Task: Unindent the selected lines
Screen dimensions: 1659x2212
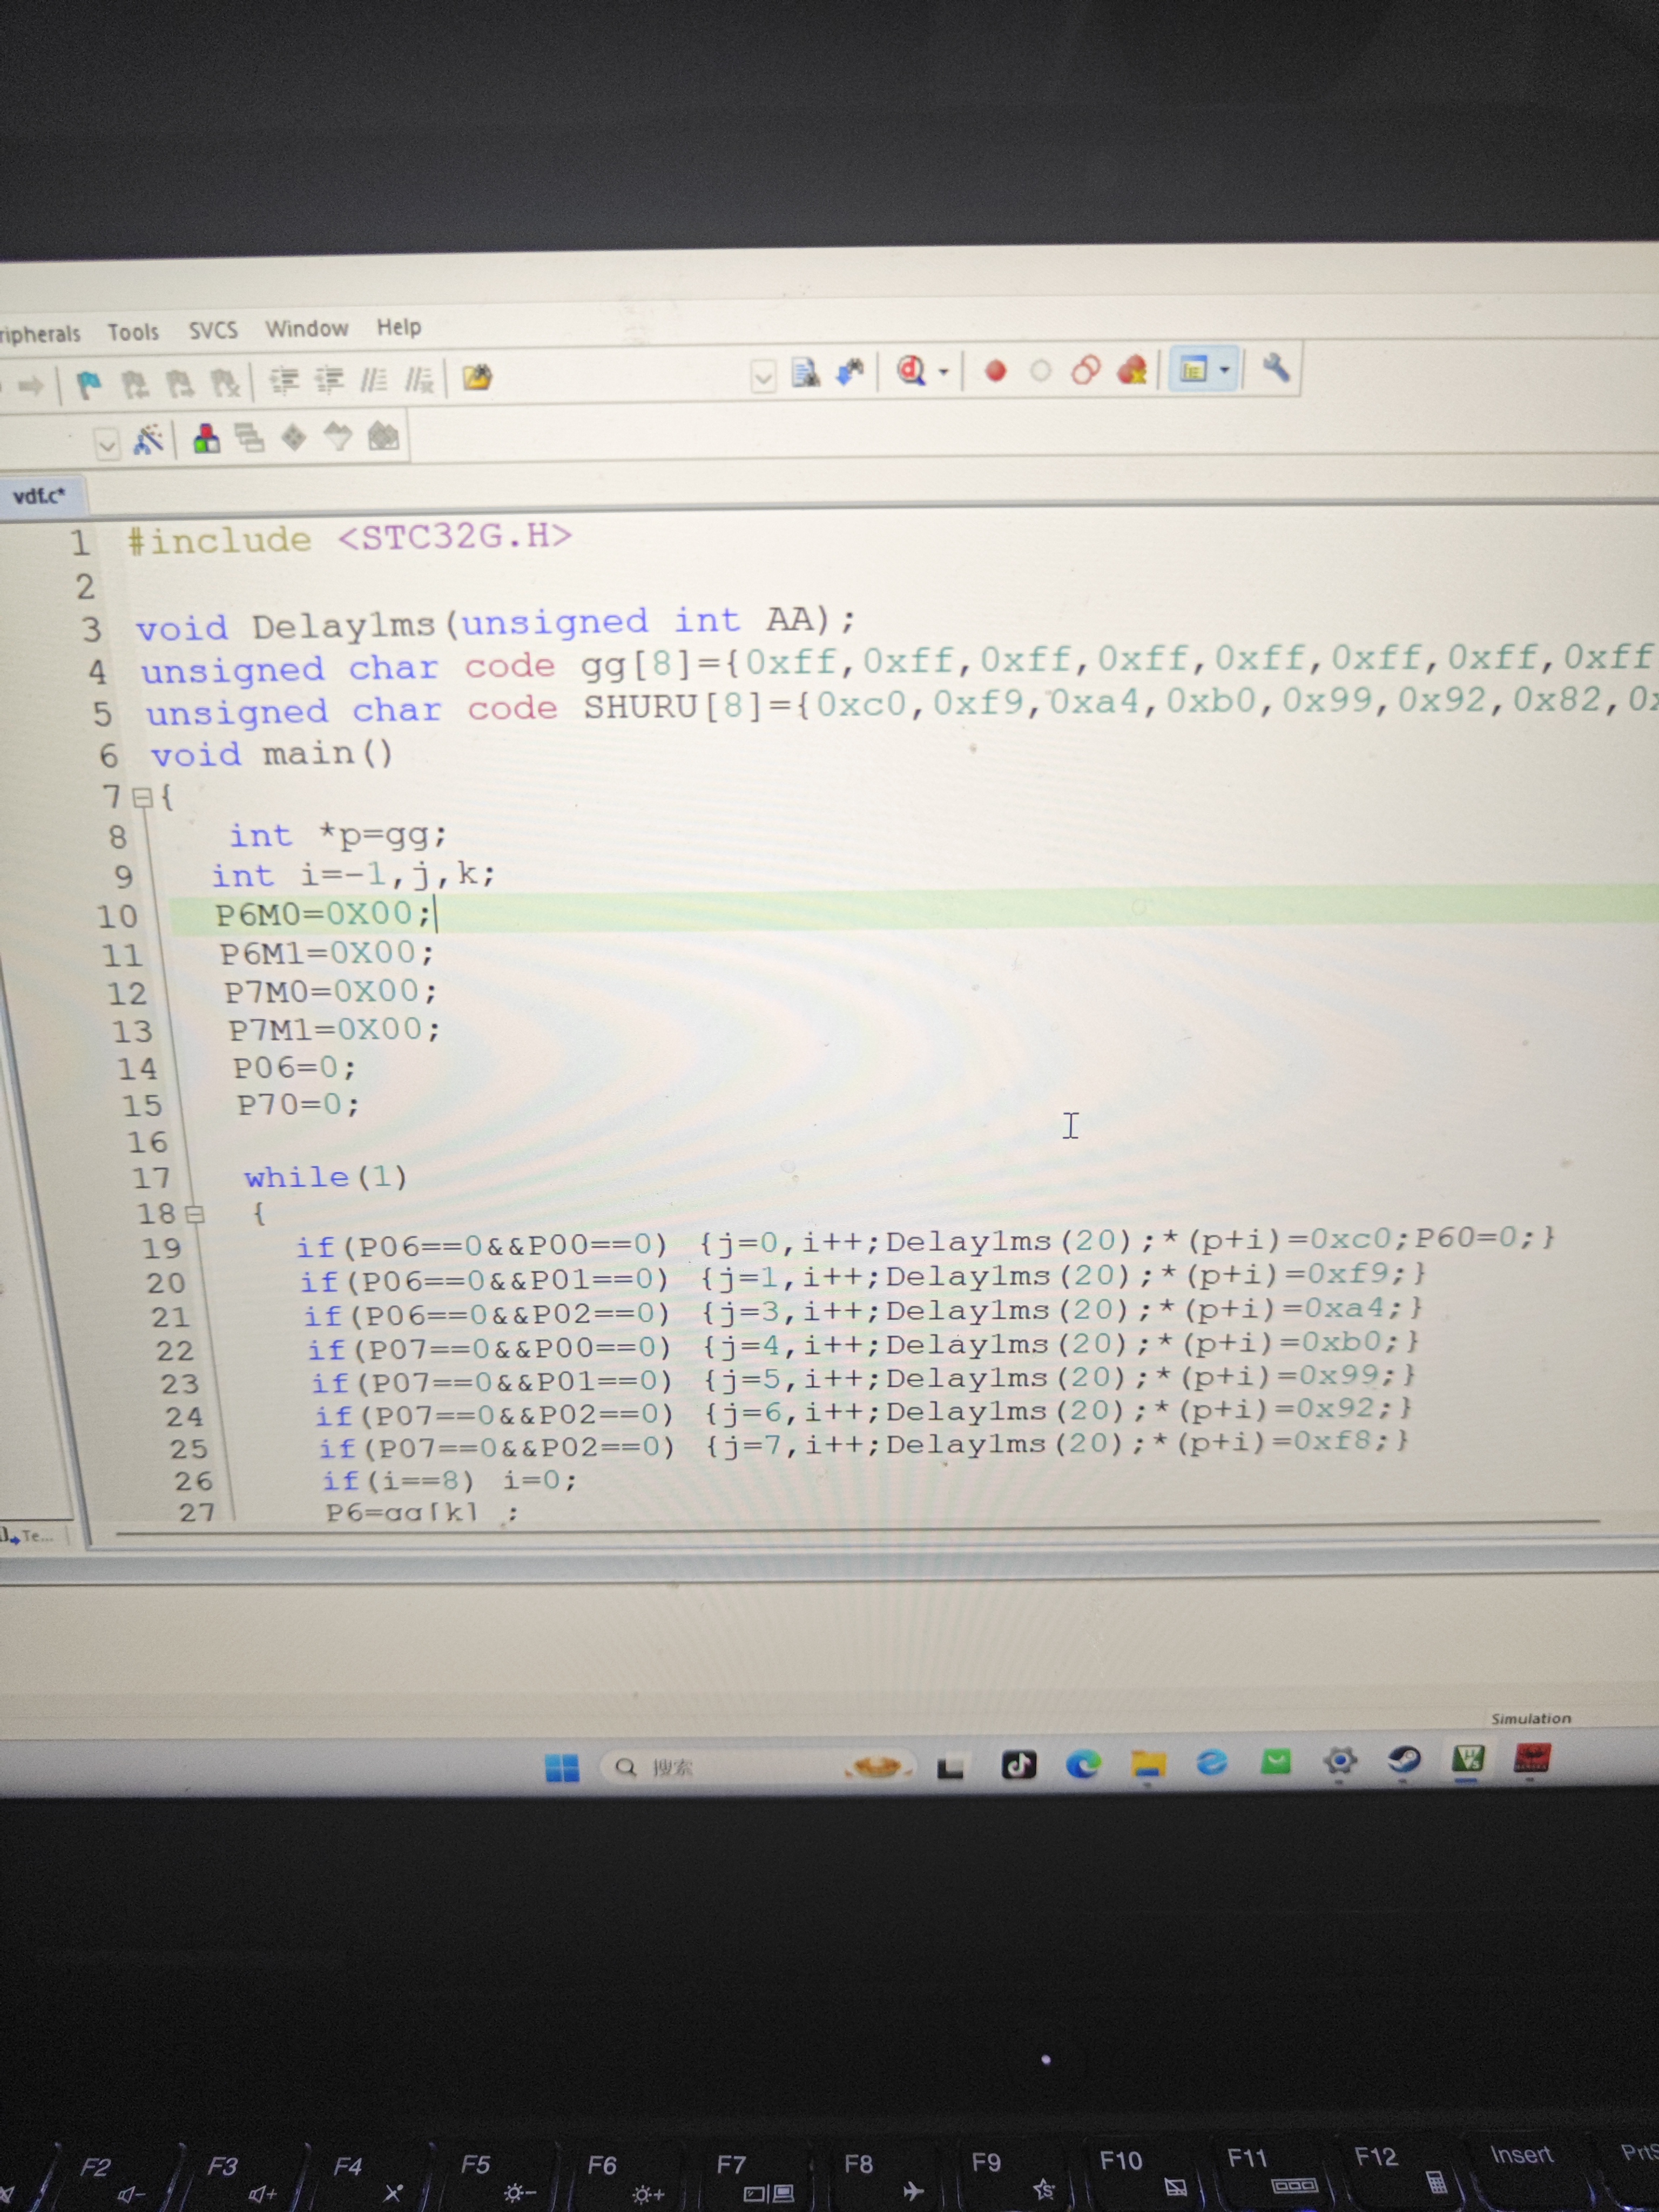Action: pos(330,380)
